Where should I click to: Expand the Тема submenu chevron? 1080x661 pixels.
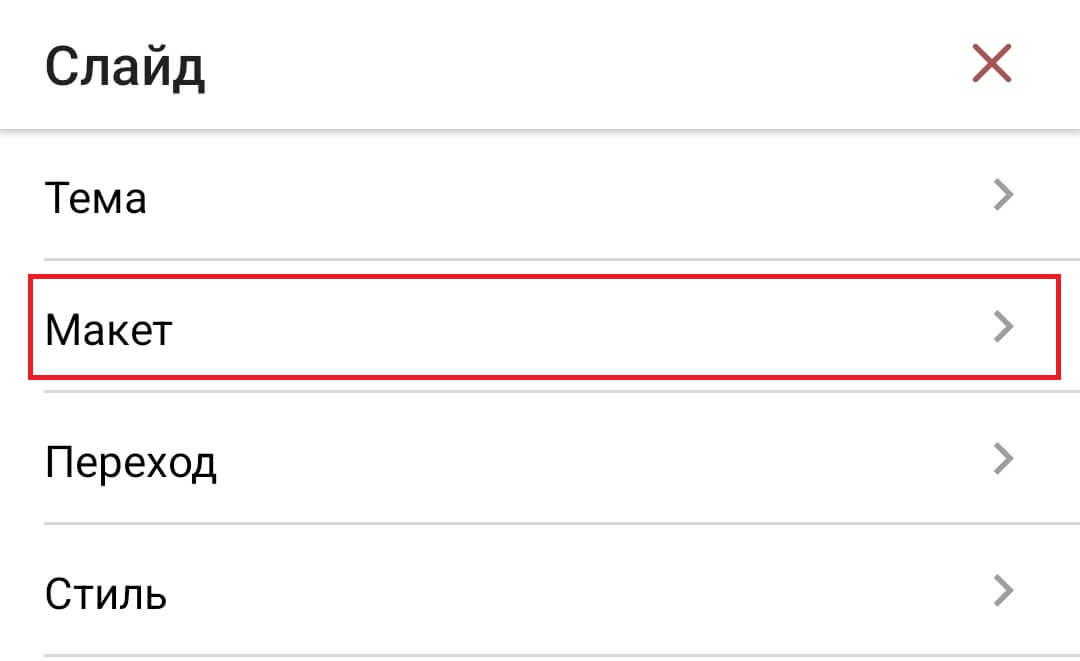[x=1003, y=195]
